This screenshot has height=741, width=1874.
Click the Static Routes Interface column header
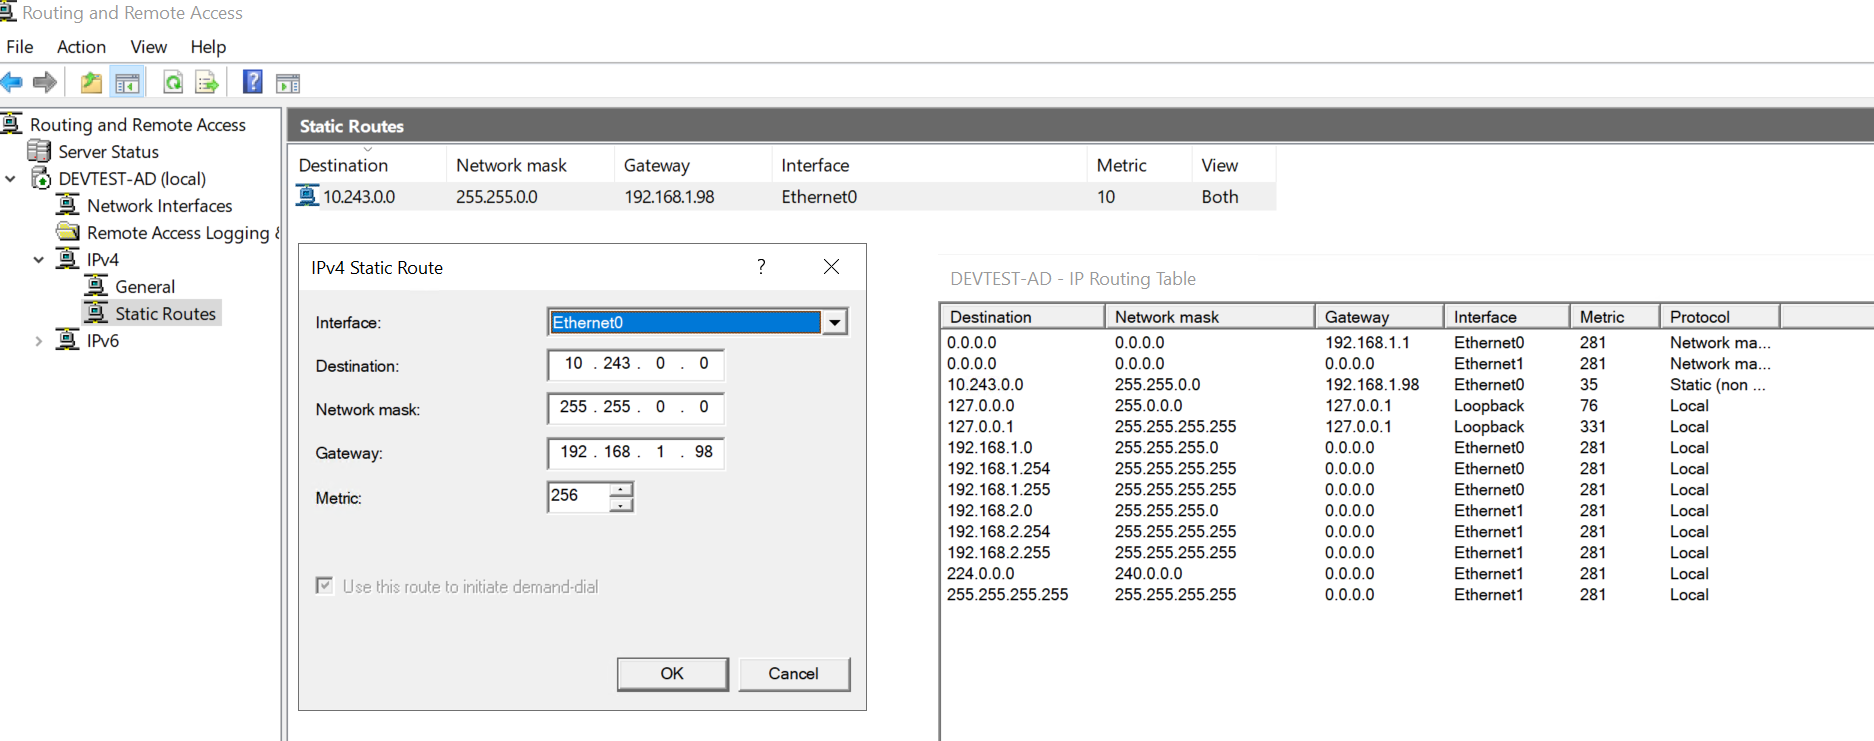[929, 165]
